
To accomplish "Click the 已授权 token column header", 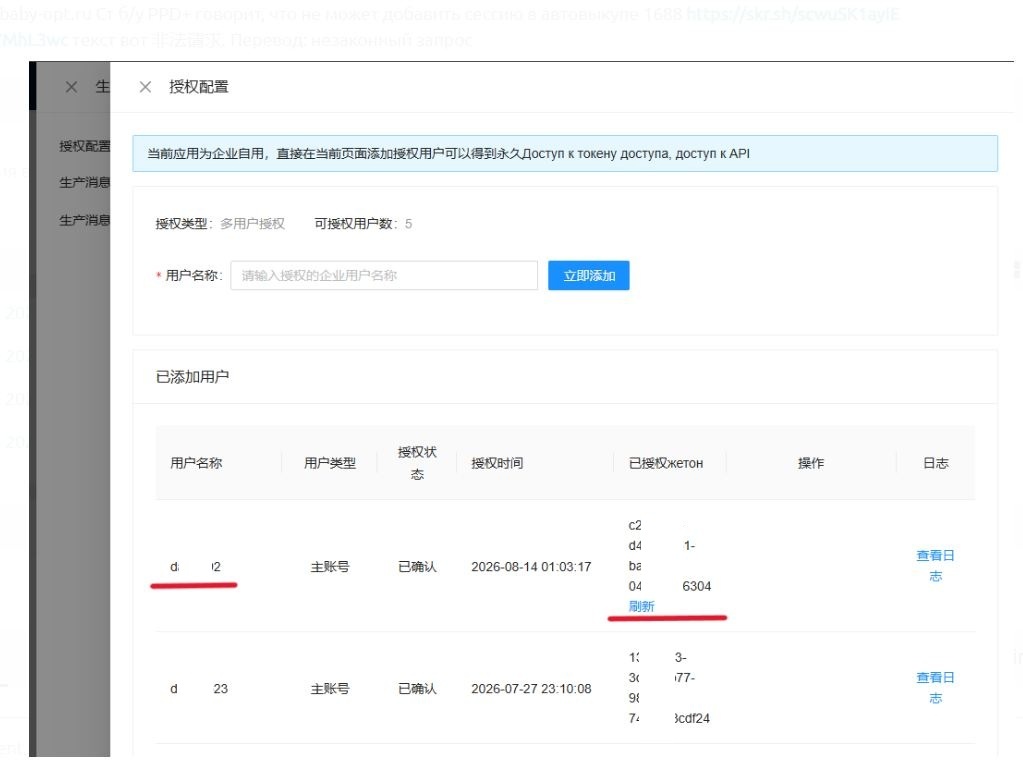I will point(665,463).
